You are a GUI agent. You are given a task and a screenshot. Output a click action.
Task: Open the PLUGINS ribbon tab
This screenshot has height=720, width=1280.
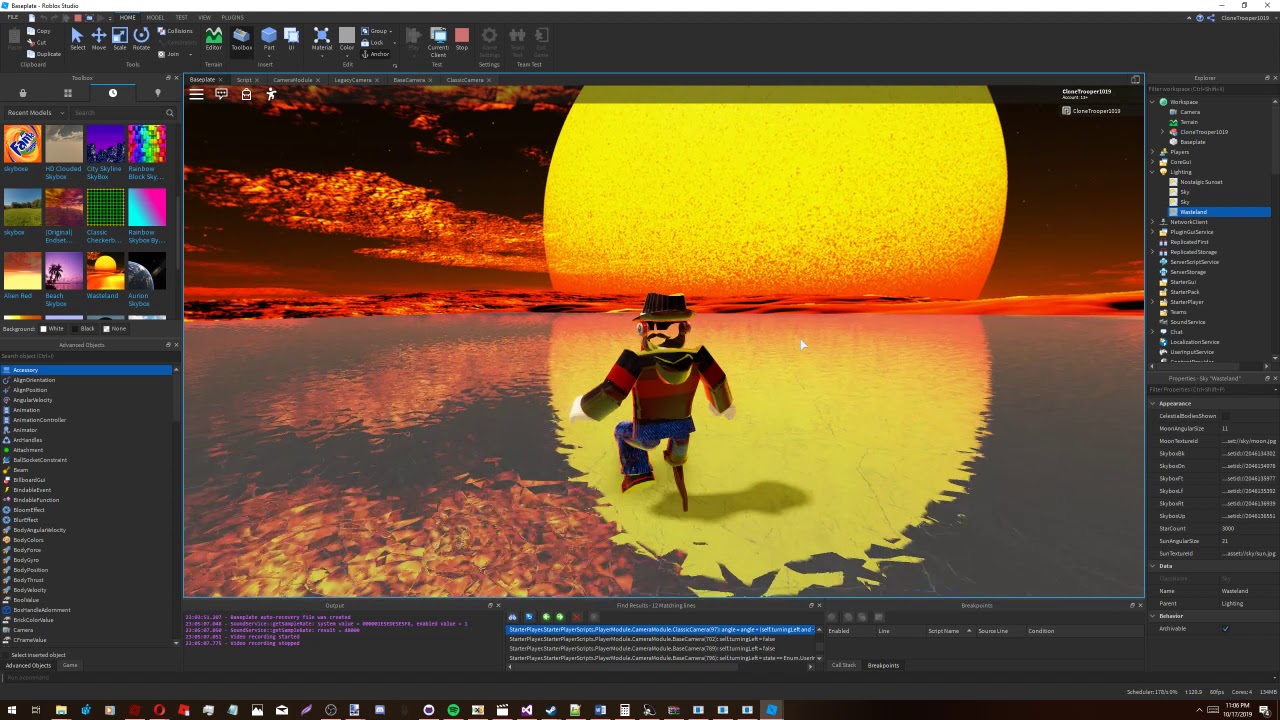click(232, 17)
